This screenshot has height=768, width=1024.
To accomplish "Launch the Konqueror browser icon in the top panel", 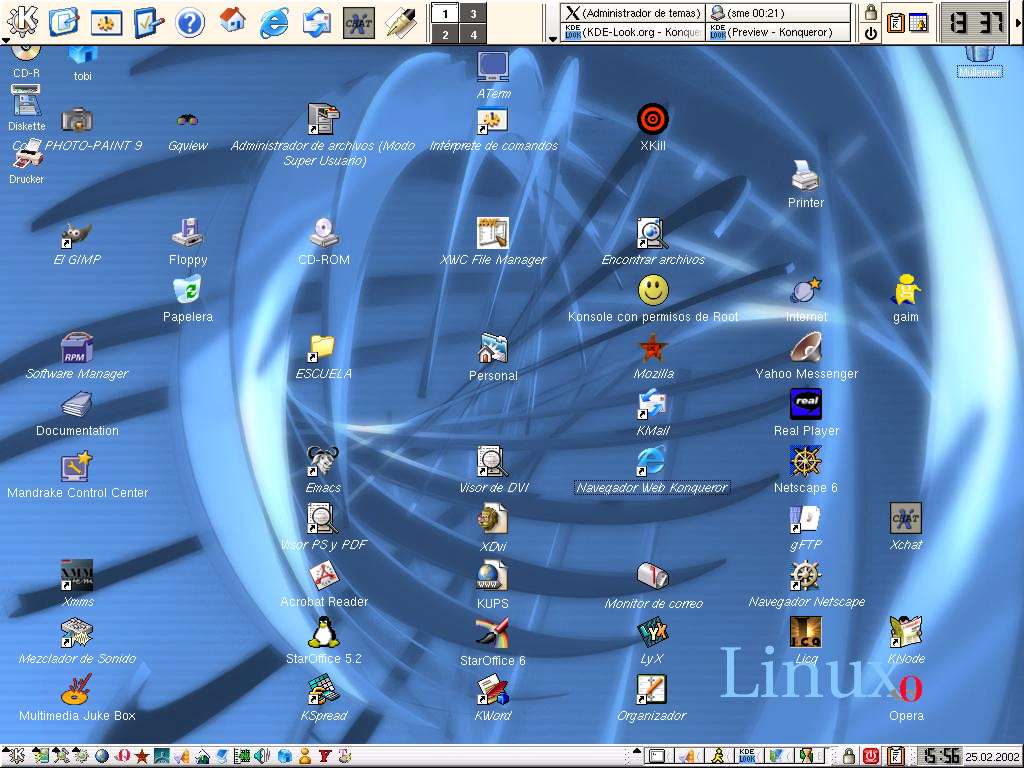I will 274,23.
